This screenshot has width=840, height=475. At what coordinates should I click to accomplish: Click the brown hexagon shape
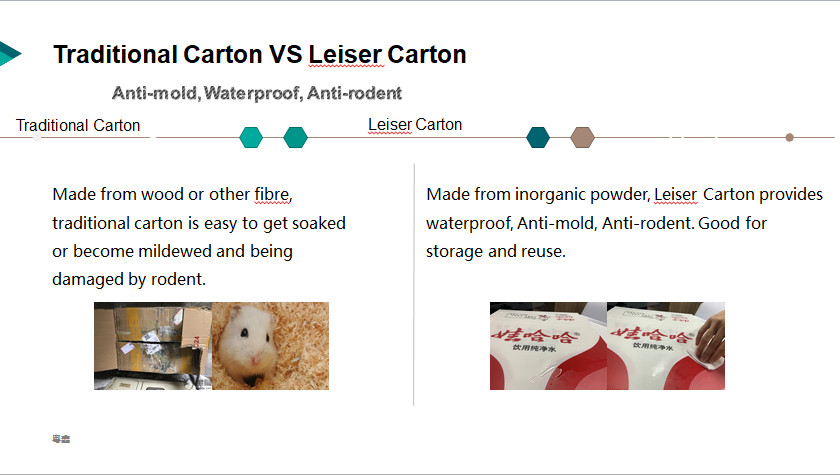click(582, 138)
